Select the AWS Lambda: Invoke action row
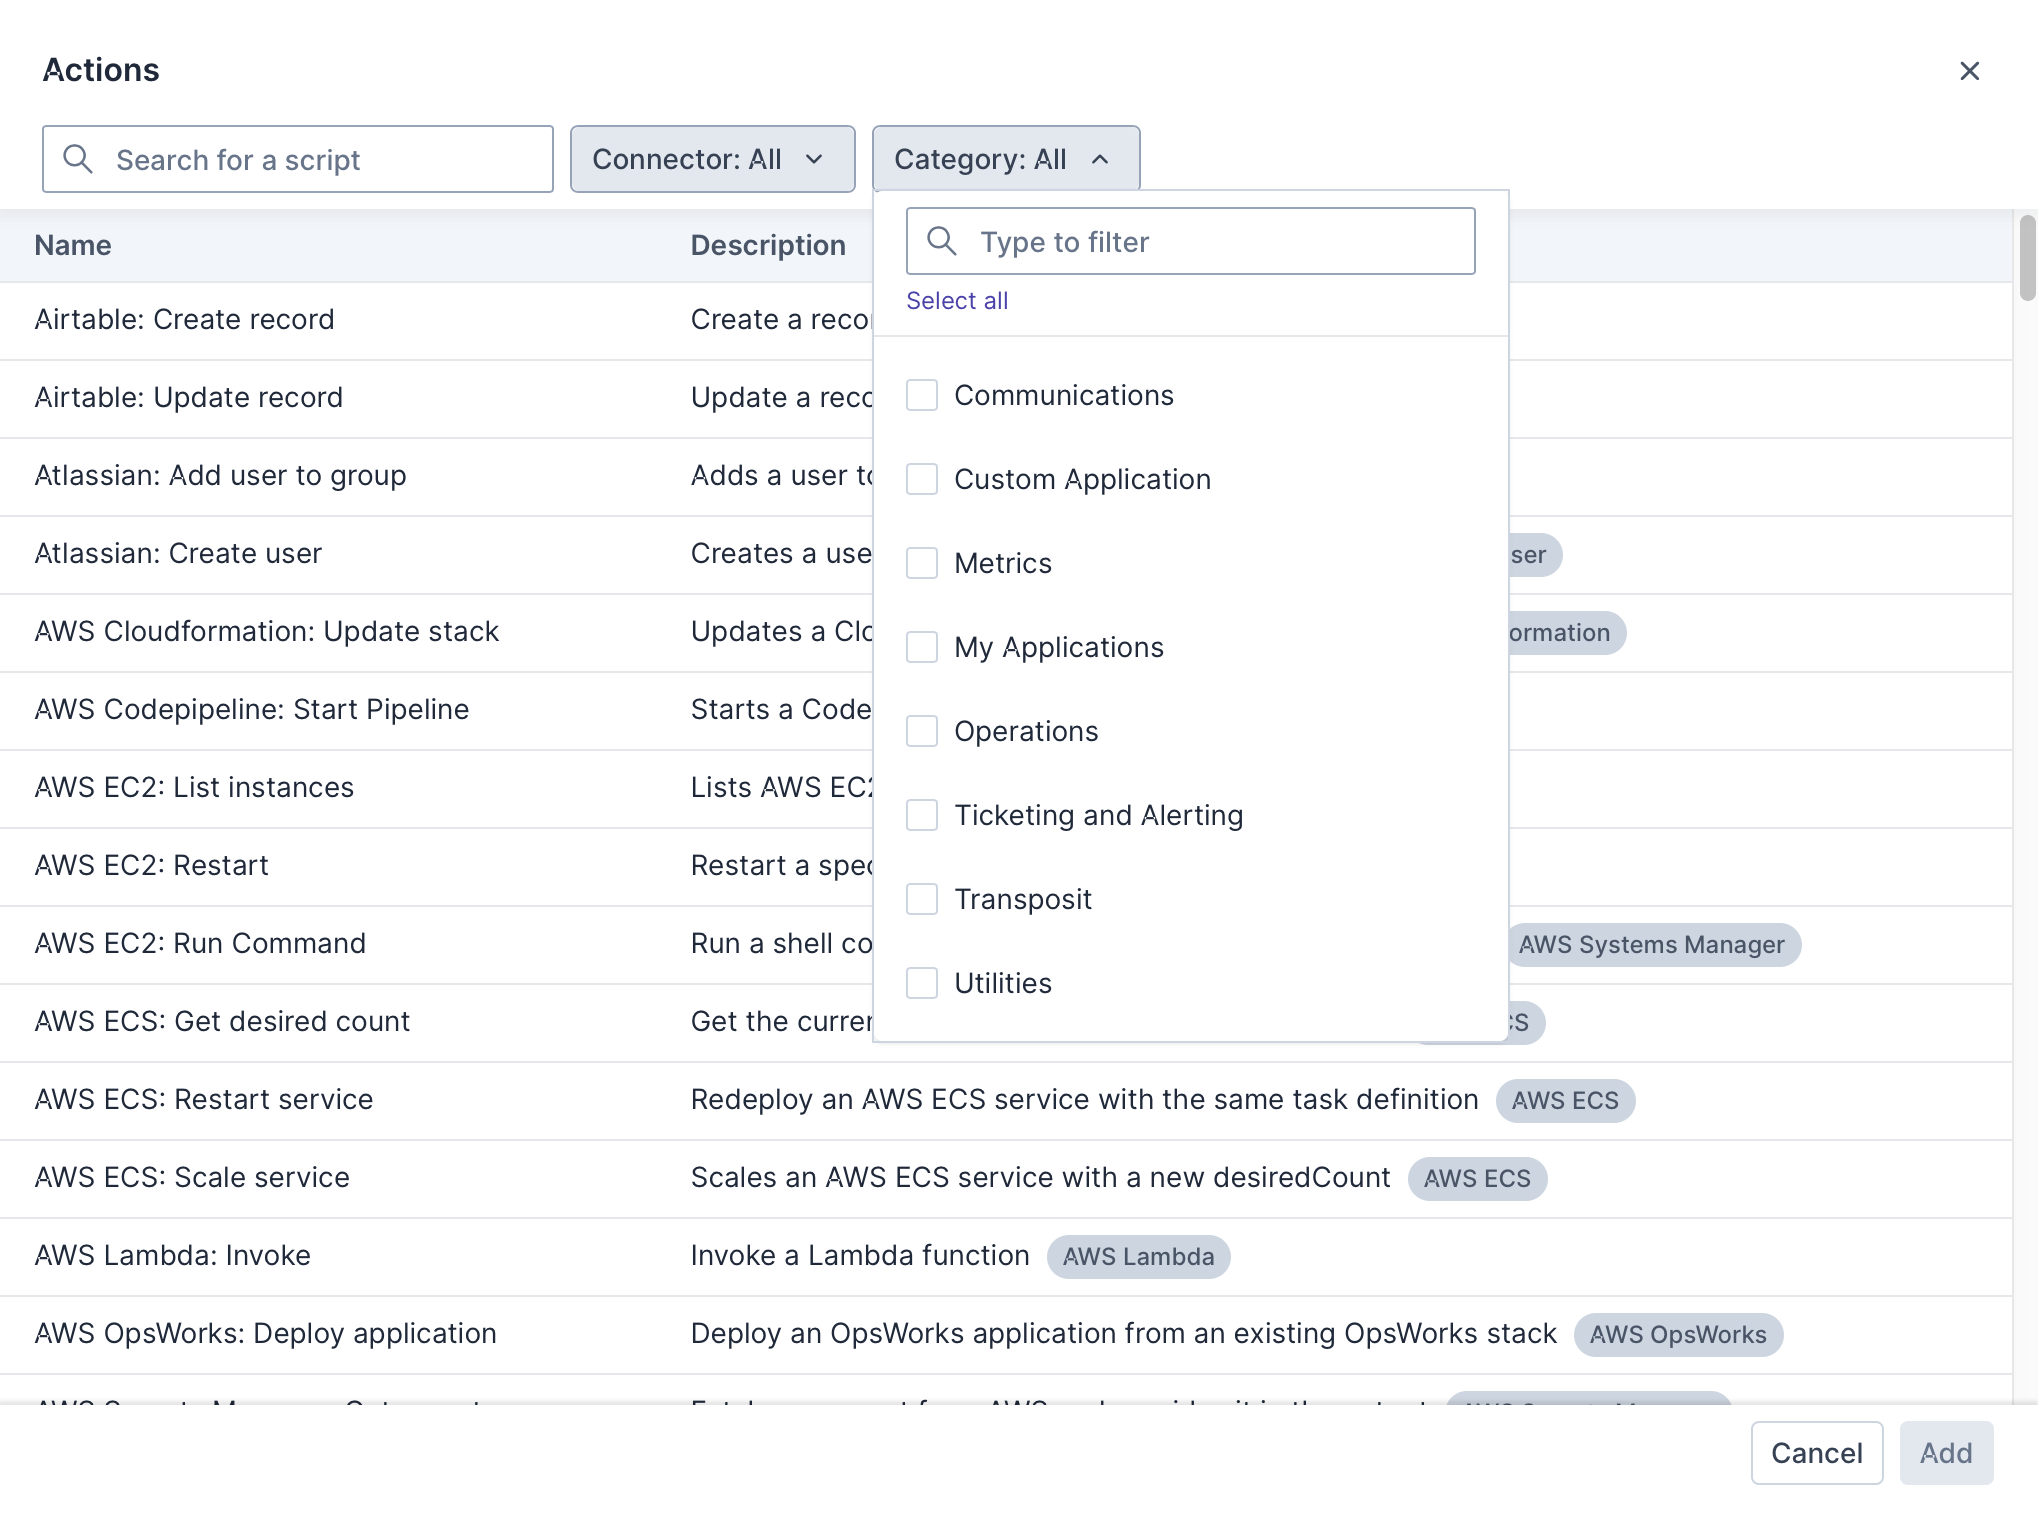This screenshot has height=1530, width=2038. coord(172,1256)
